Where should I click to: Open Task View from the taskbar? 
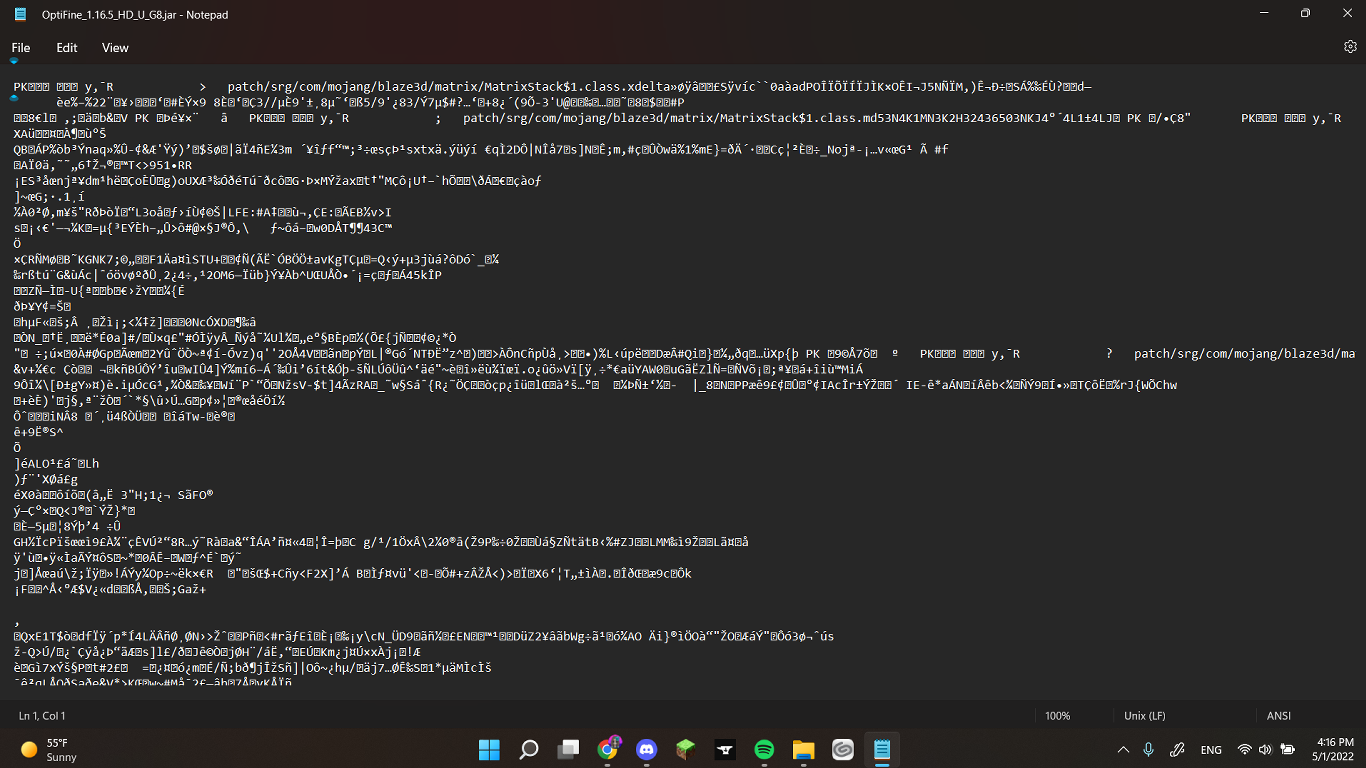point(568,749)
